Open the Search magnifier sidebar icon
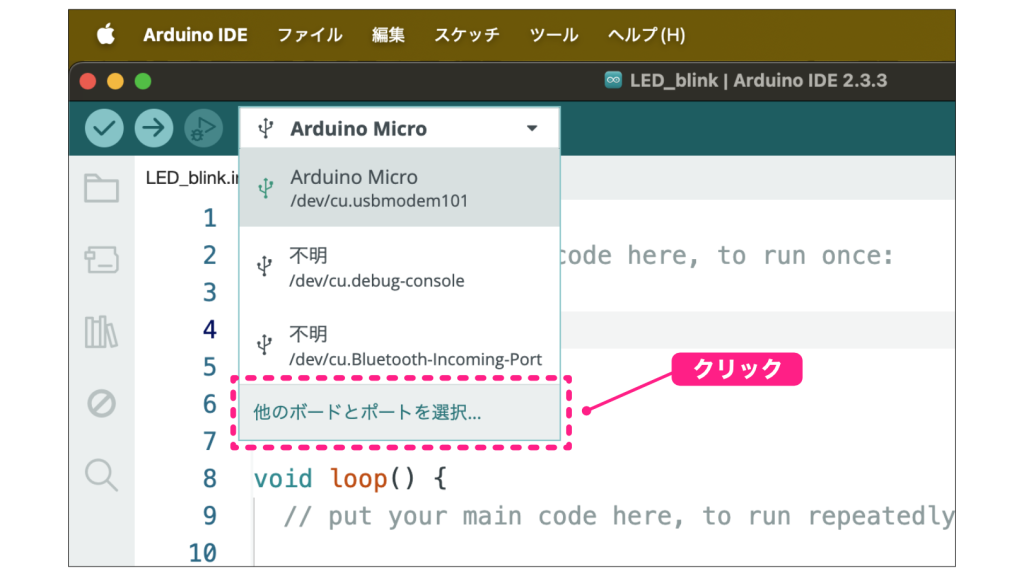 click(101, 475)
